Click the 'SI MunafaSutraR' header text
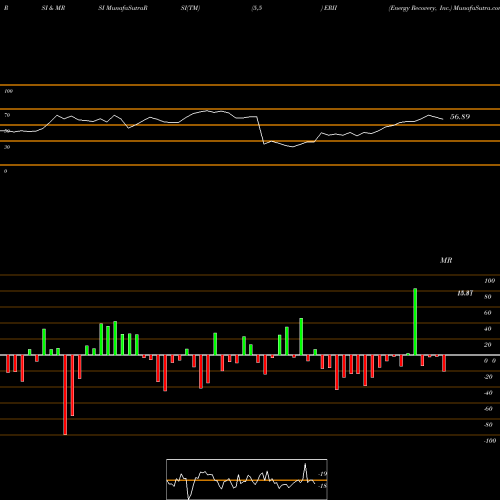Viewport: 500px width, 500px height. pos(123,8)
